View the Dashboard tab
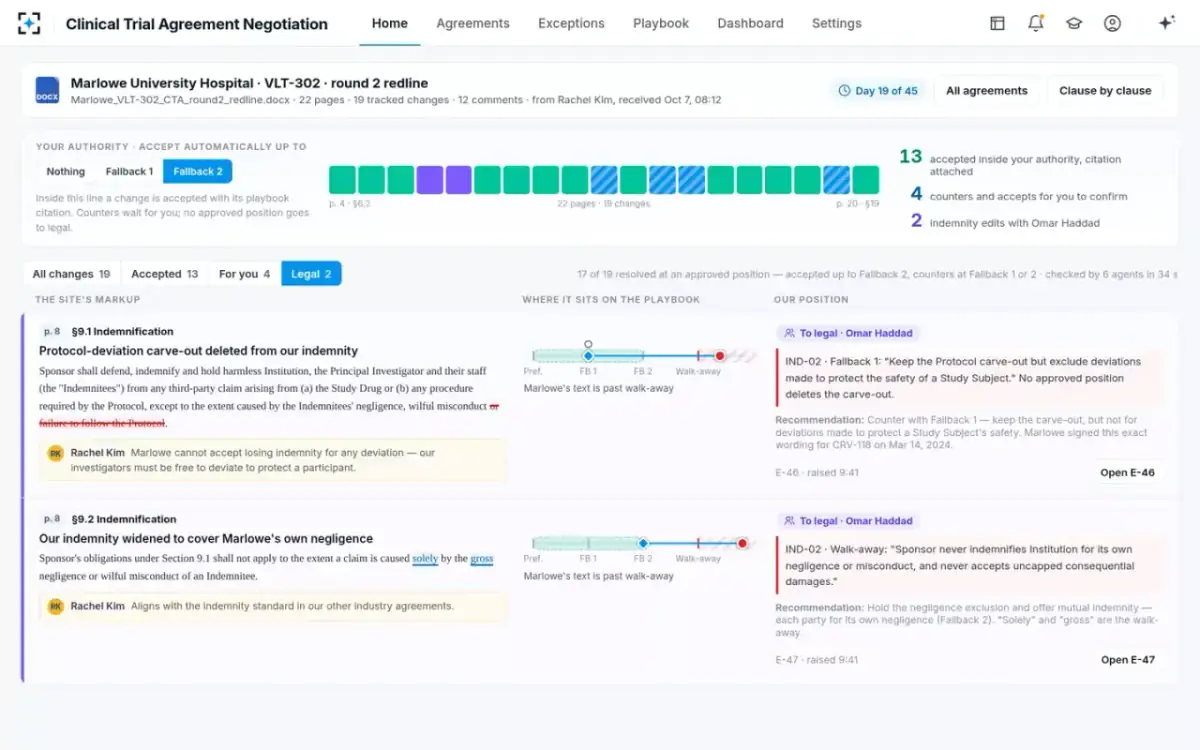Viewport: 1200px width, 750px height. [750, 23]
